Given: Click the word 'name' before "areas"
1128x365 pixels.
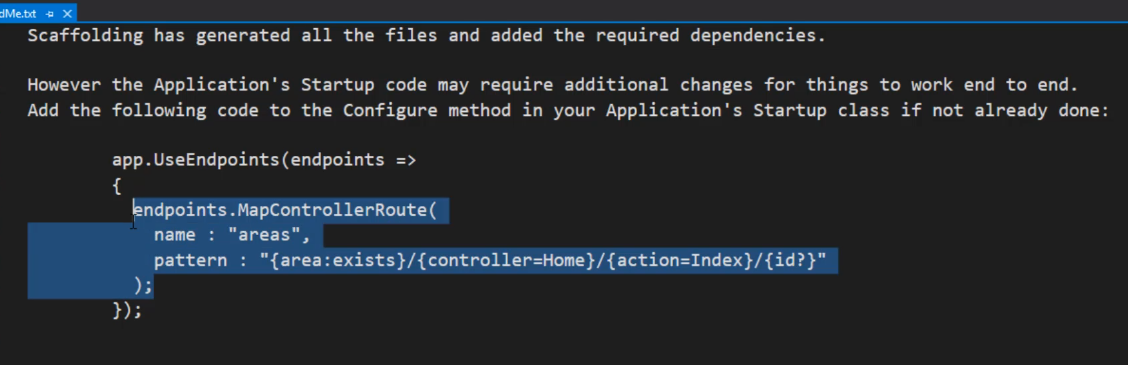Looking at the screenshot, I should click(175, 235).
